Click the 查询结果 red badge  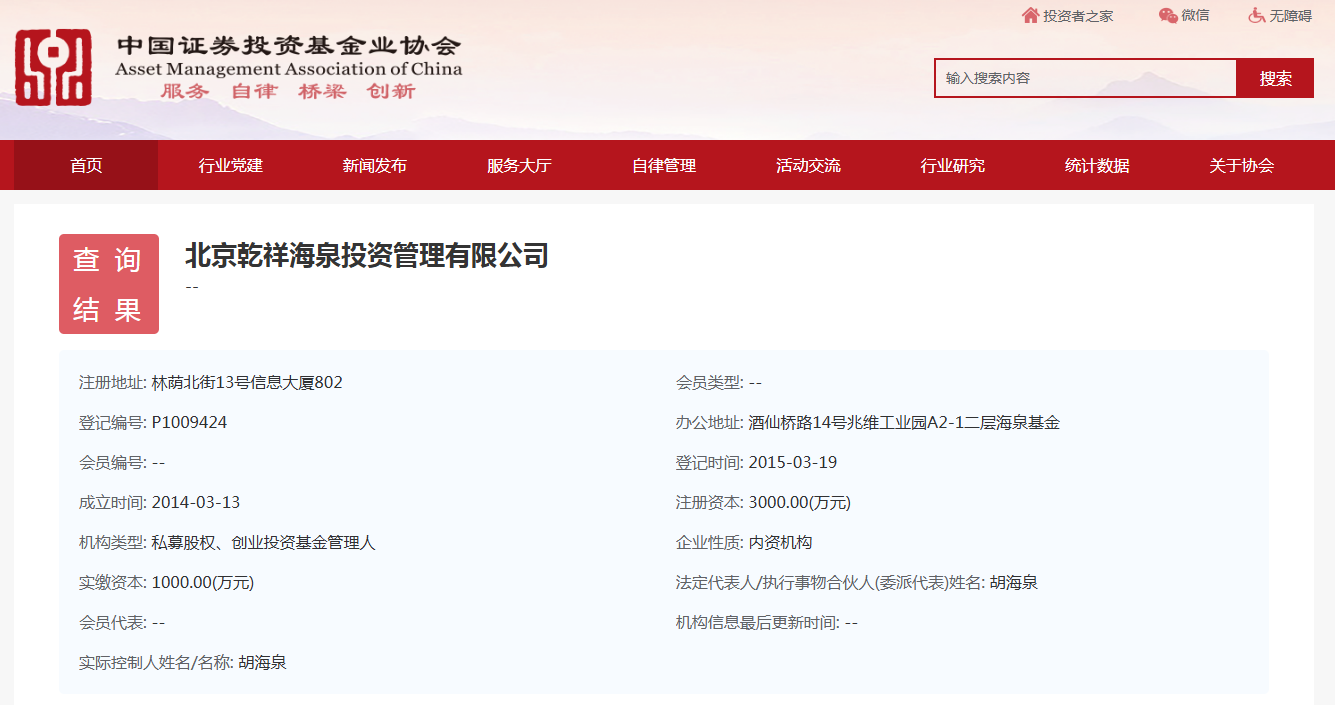pyautogui.click(x=109, y=284)
